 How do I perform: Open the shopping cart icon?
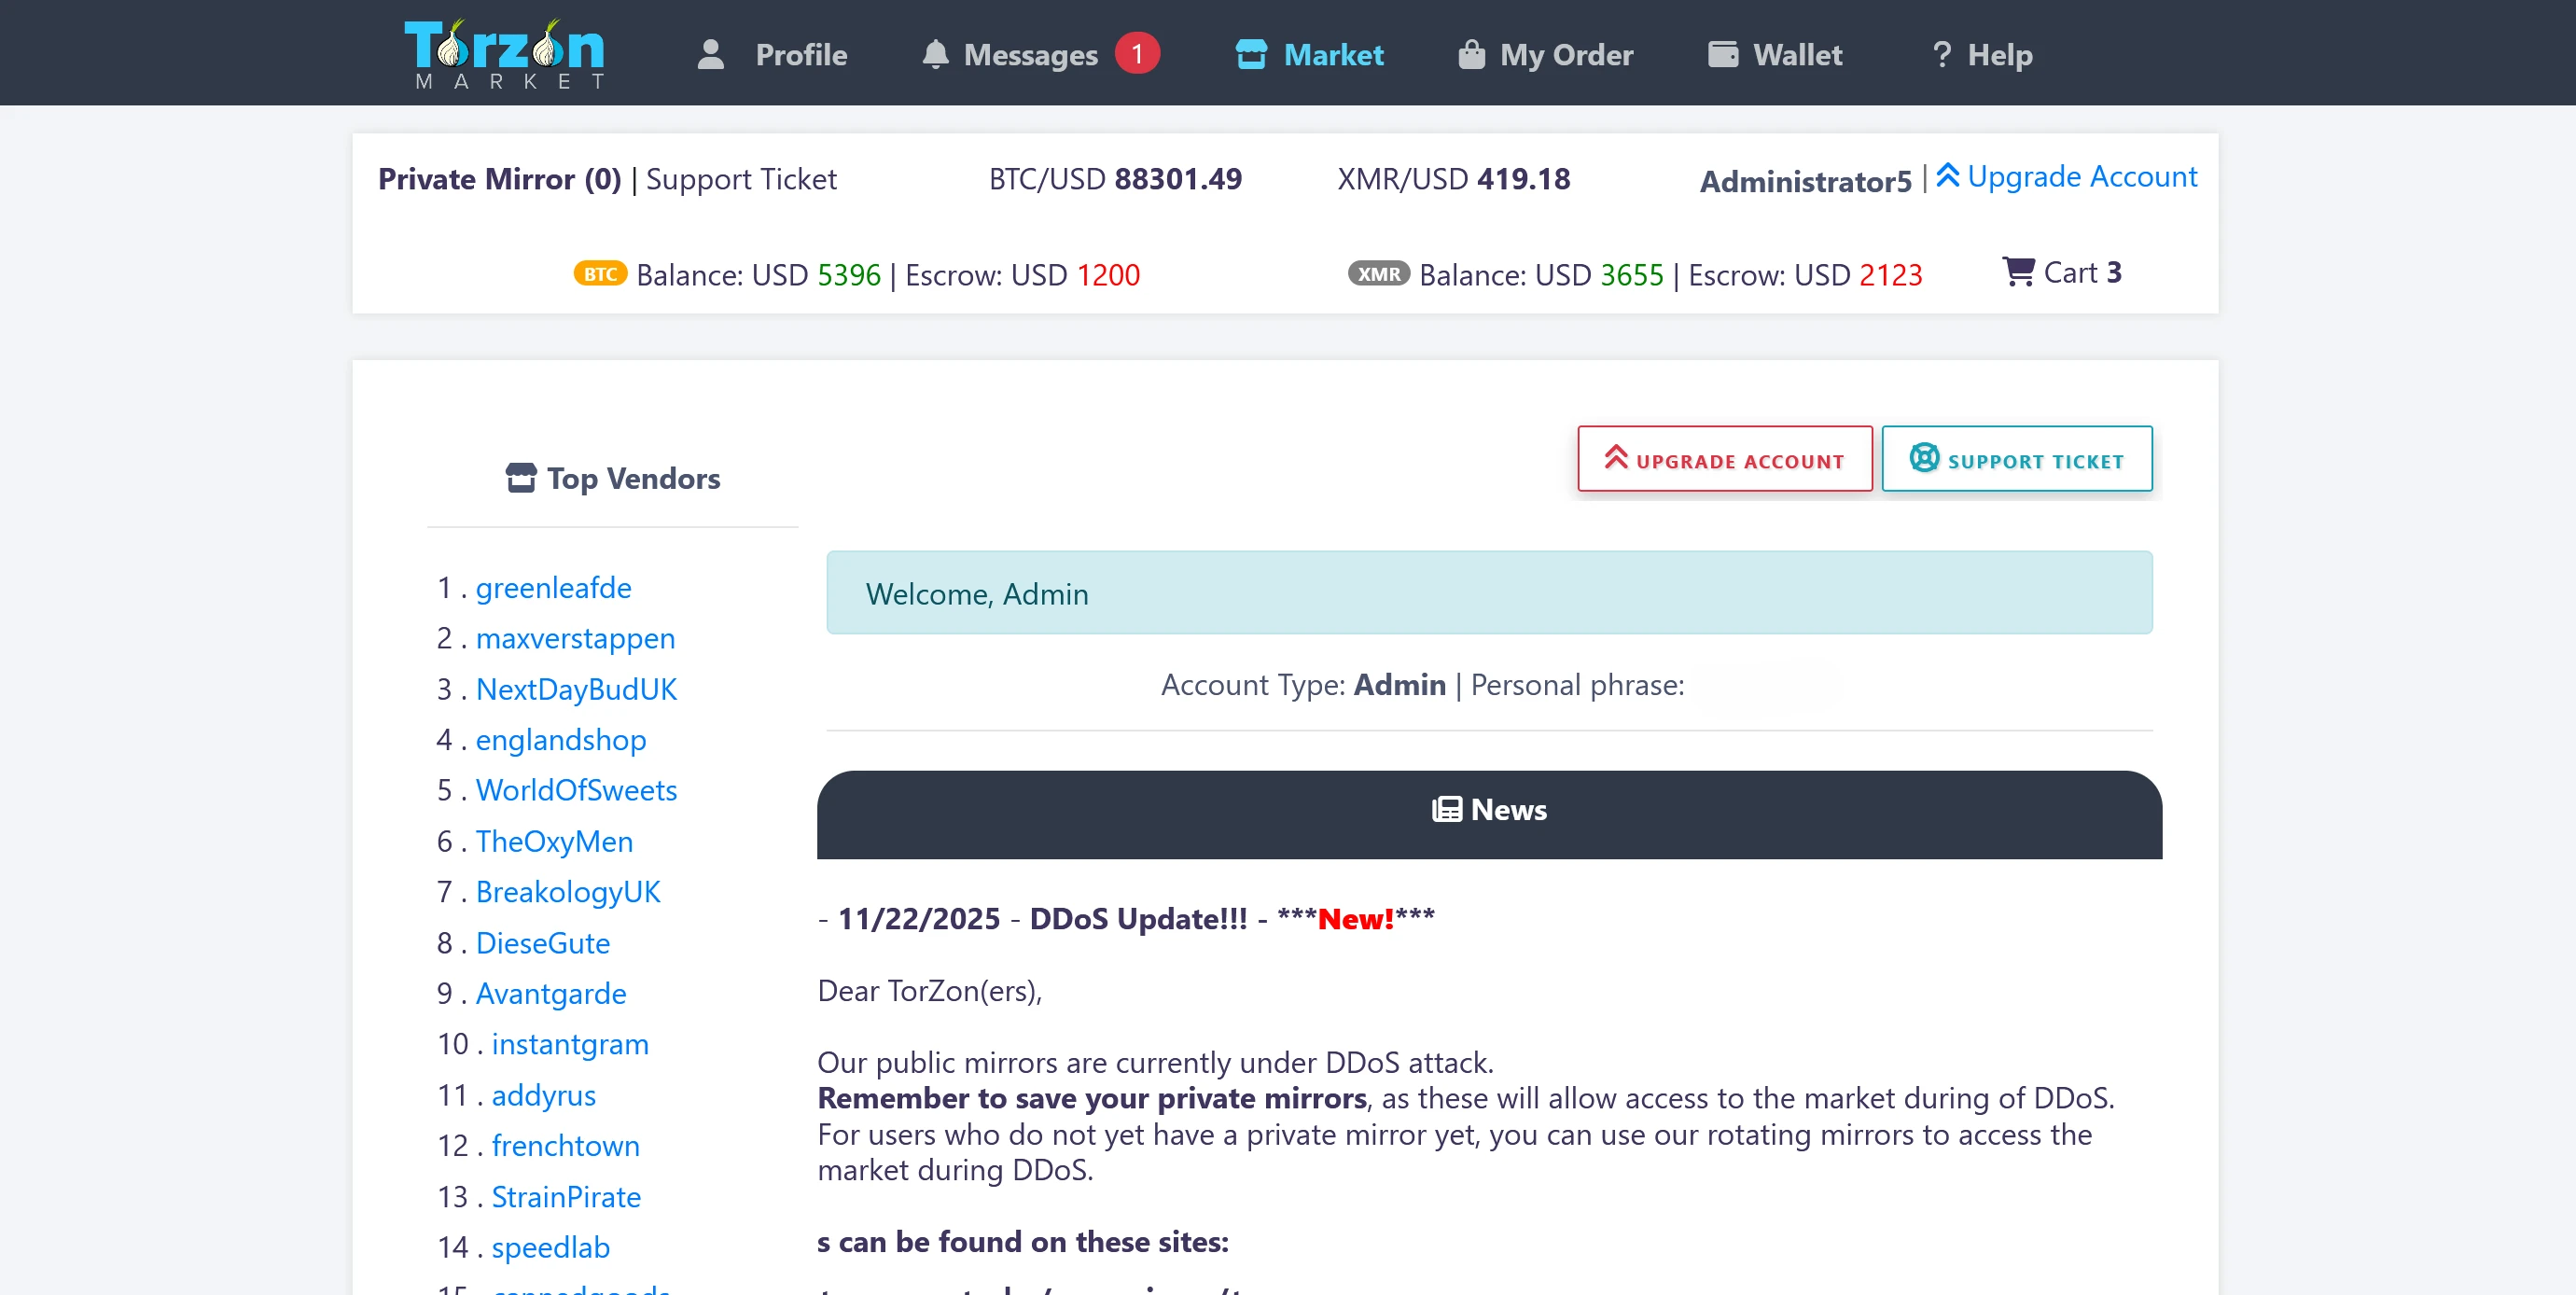2019,272
